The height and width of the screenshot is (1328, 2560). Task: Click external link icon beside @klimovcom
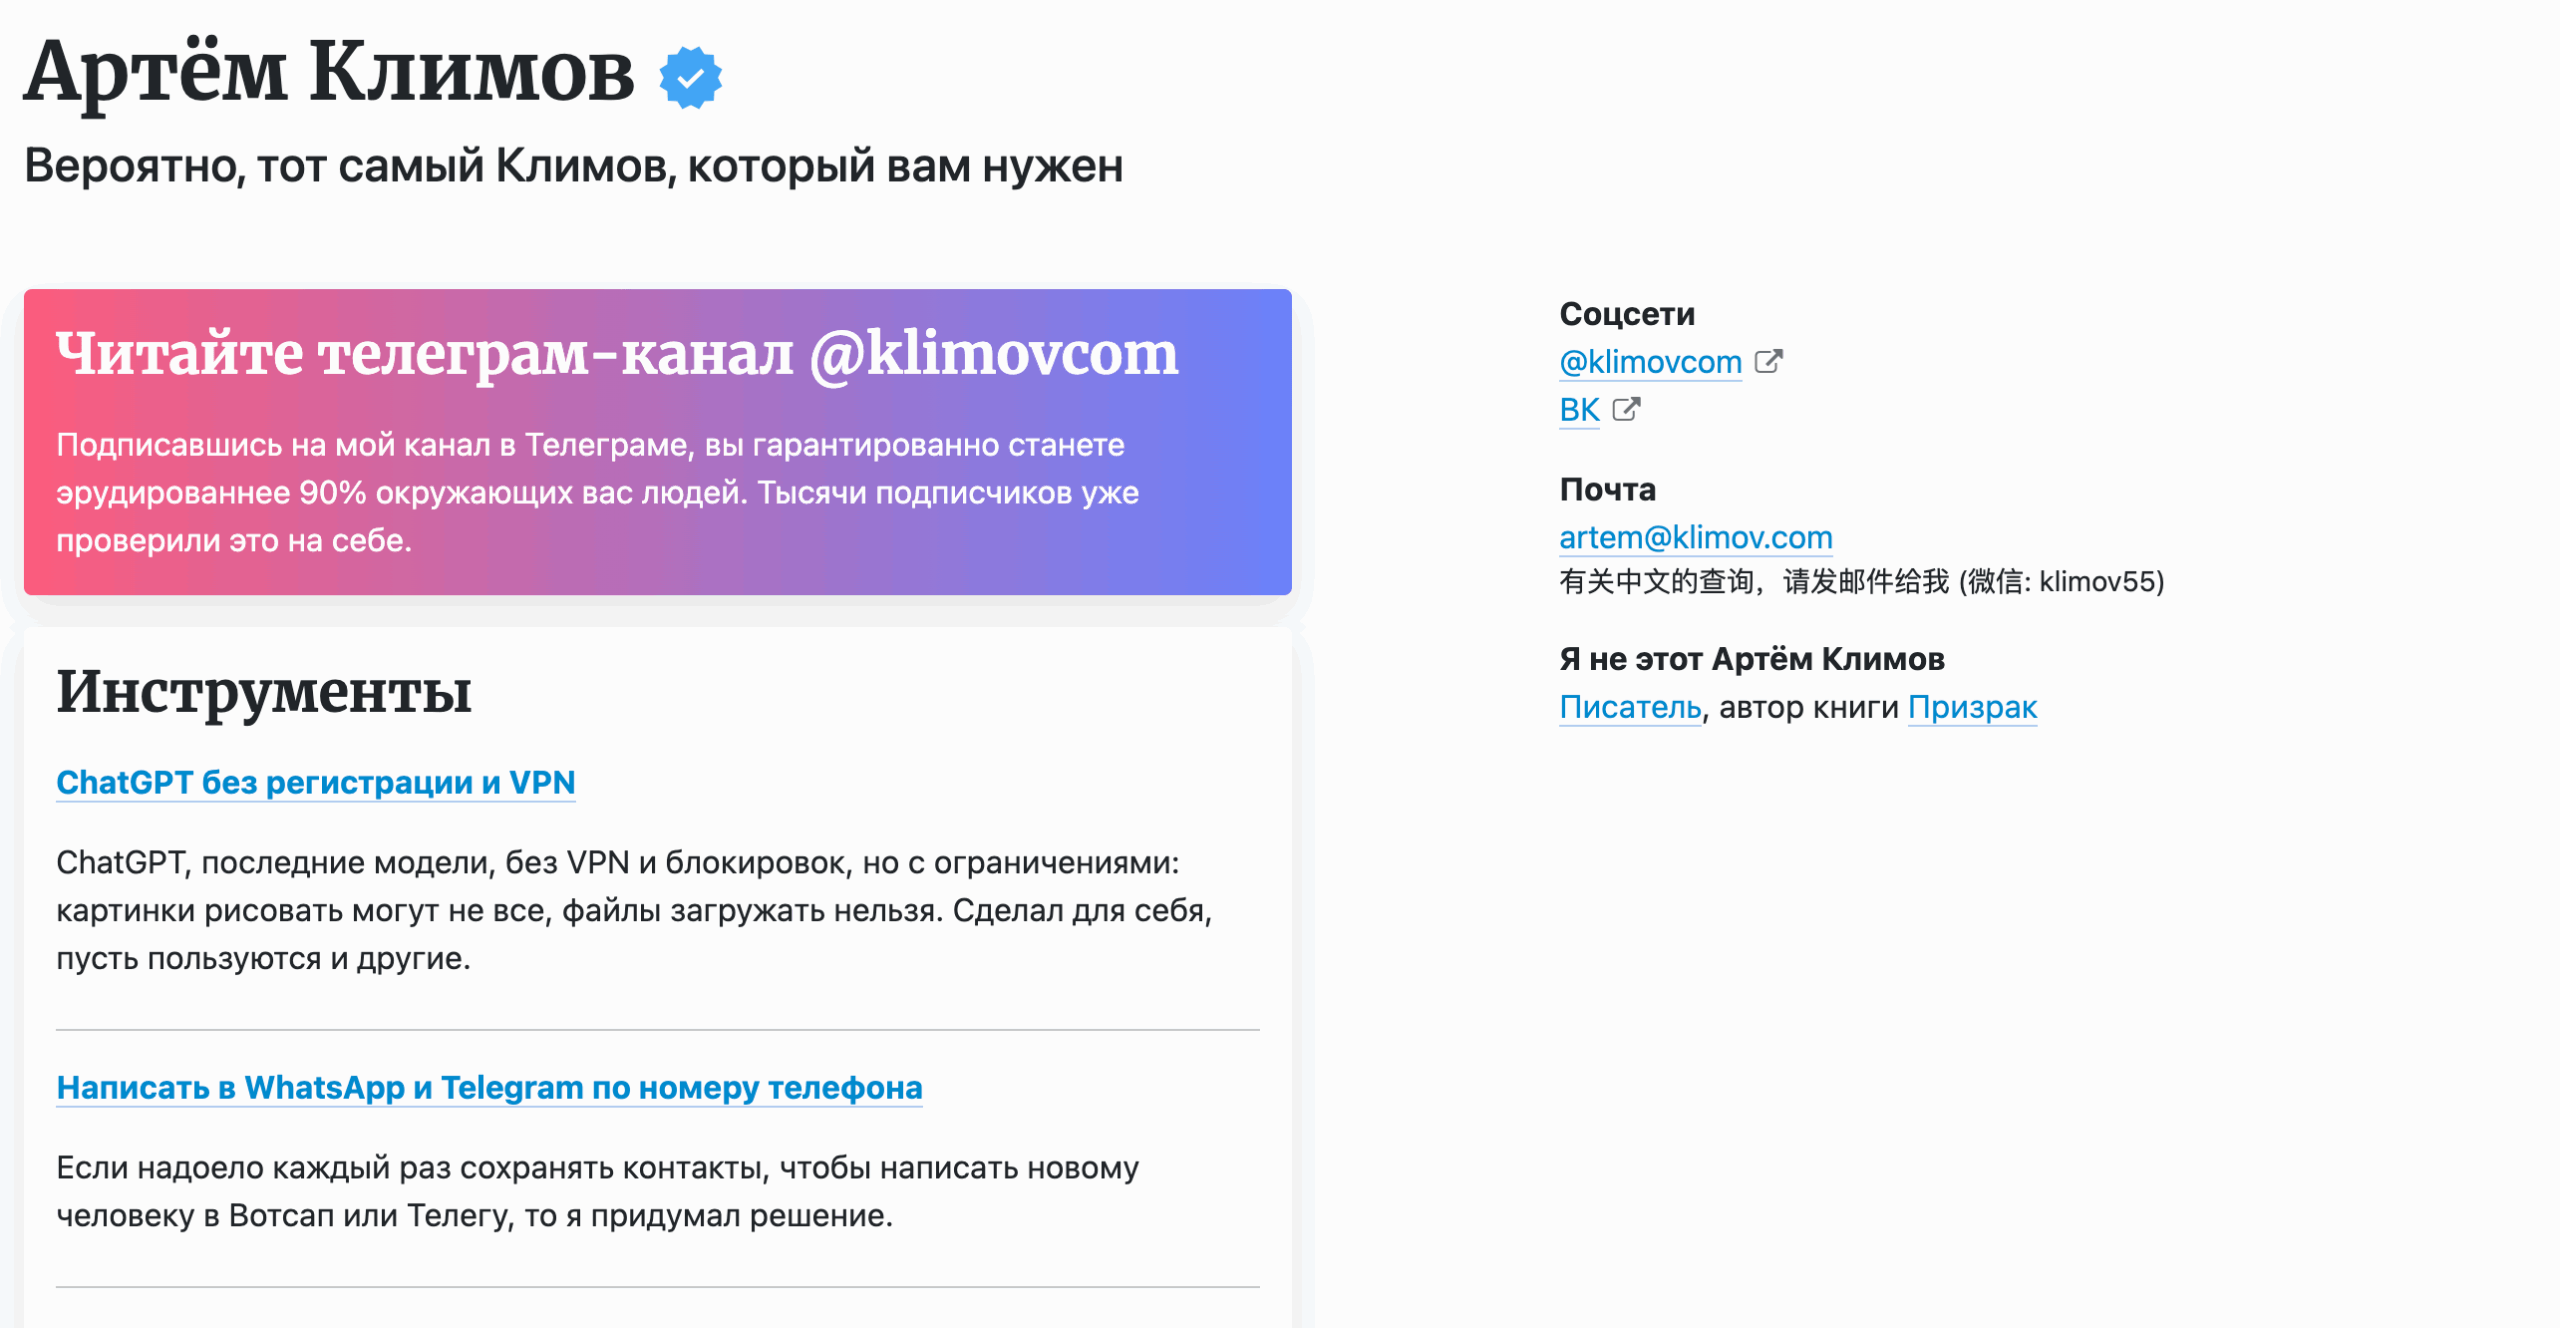click(x=1768, y=361)
